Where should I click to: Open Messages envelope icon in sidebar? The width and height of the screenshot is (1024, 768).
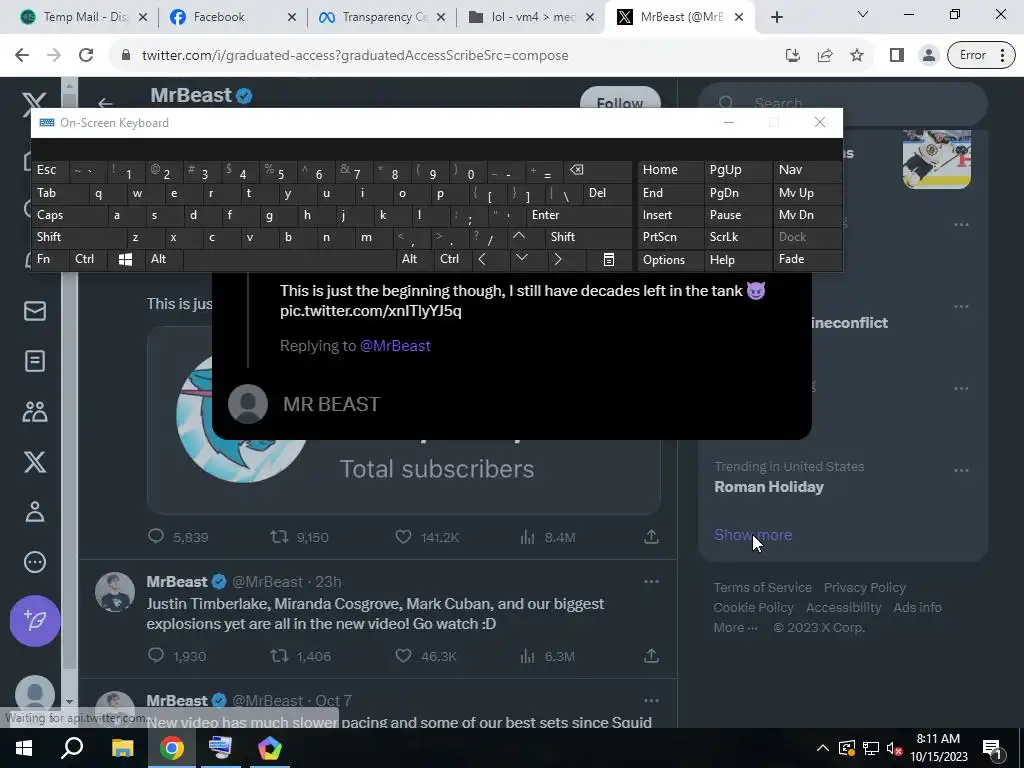(35, 311)
